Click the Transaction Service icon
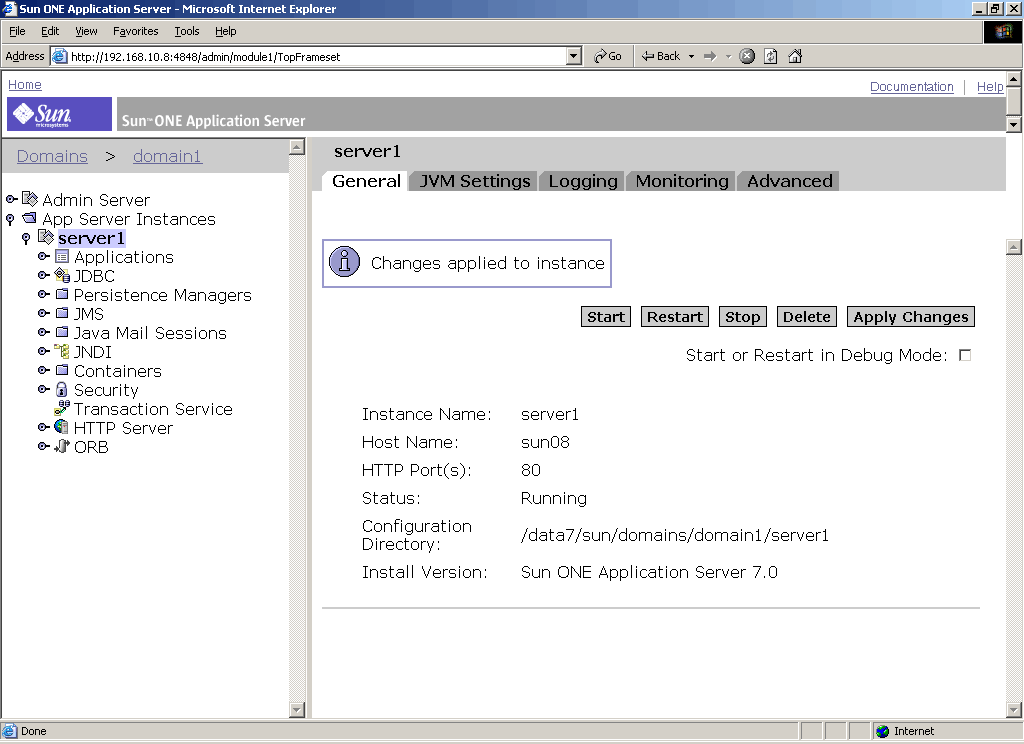 (62, 408)
